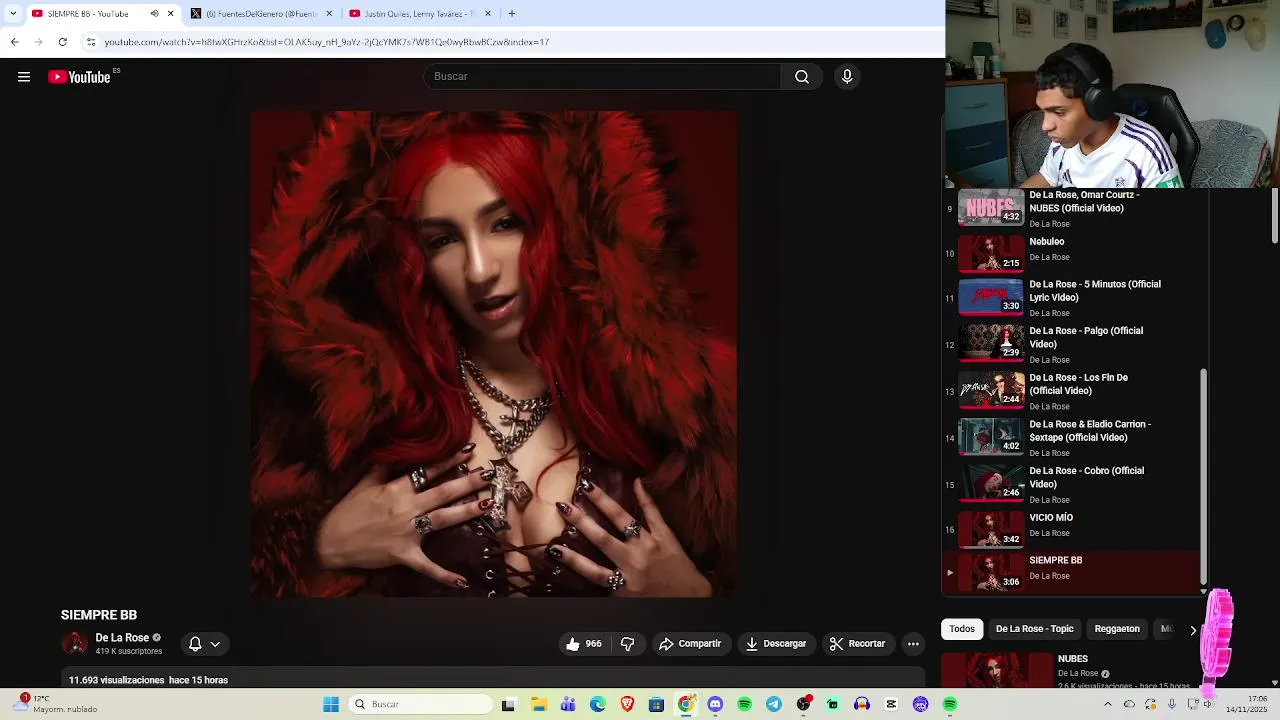Open a new browser tab
Screen dimensions: 1280x720
point(511,14)
